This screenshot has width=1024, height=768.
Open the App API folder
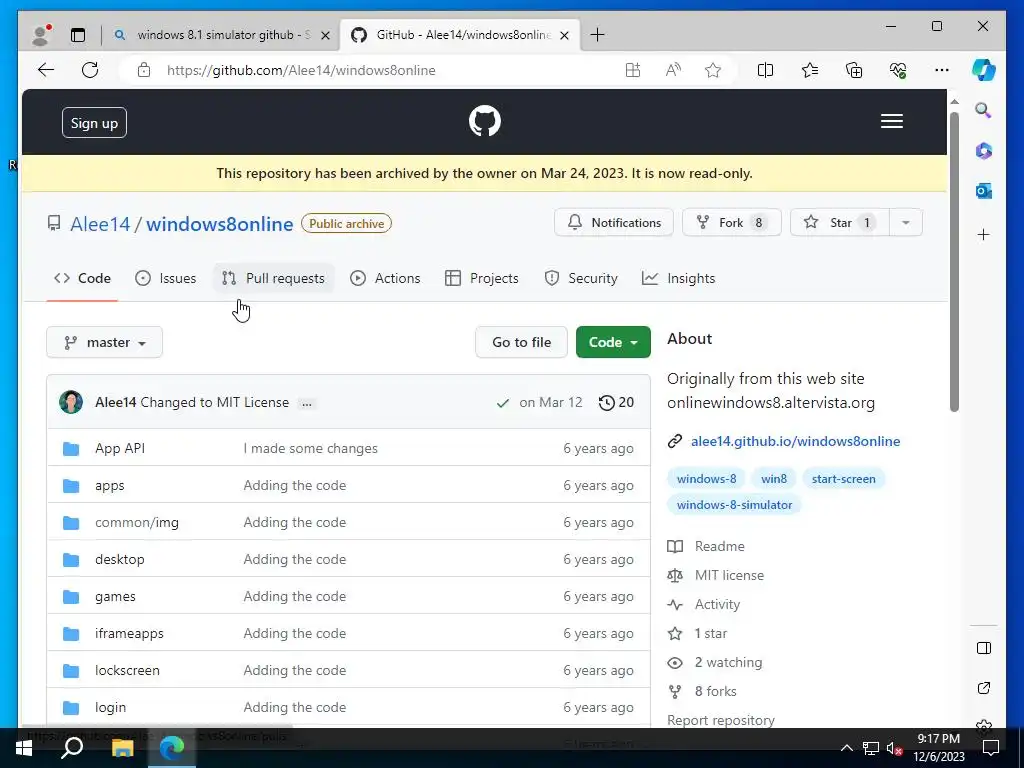[x=120, y=449]
